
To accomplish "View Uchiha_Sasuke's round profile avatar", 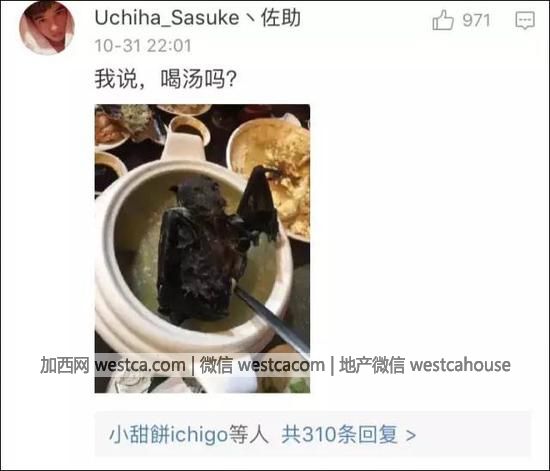I will [47, 27].
